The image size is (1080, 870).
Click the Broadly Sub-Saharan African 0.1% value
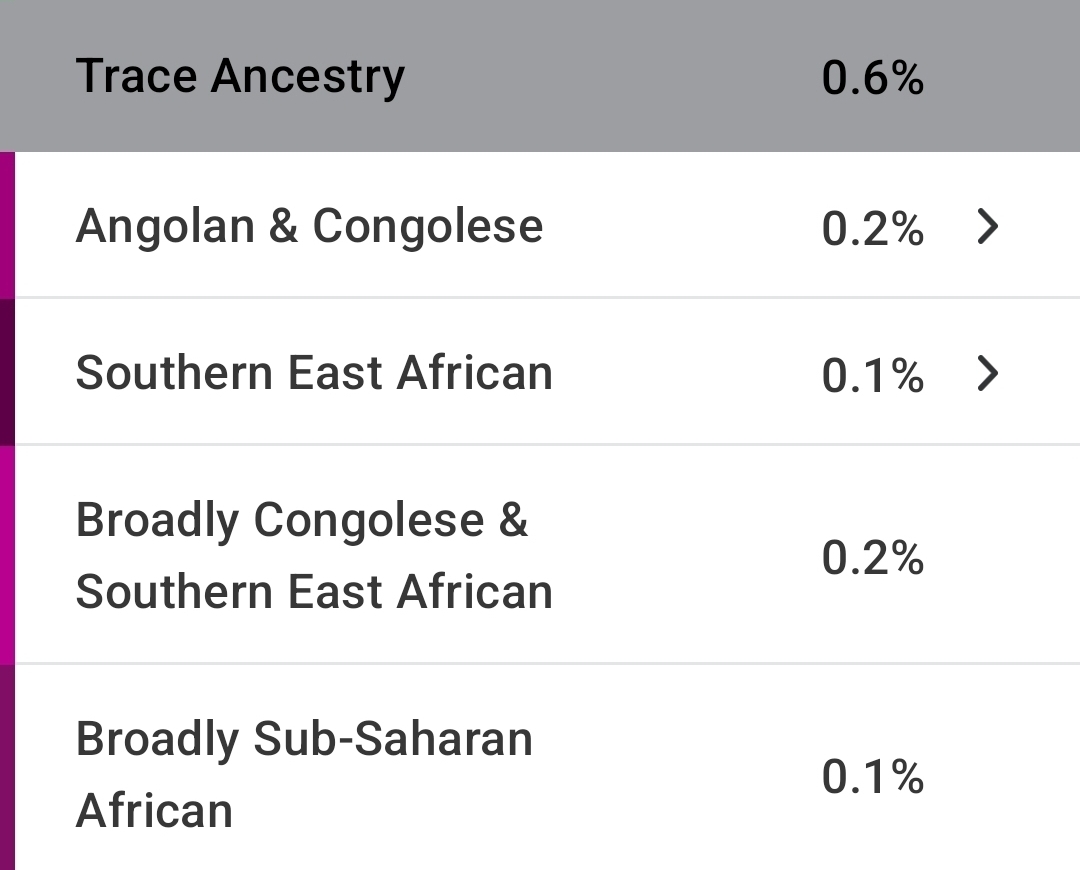[873, 776]
